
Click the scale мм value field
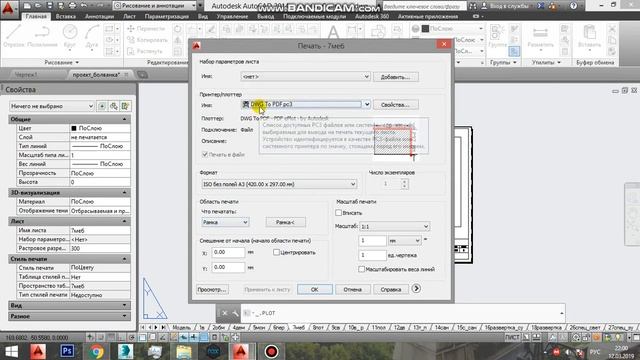tap(372, 240)
